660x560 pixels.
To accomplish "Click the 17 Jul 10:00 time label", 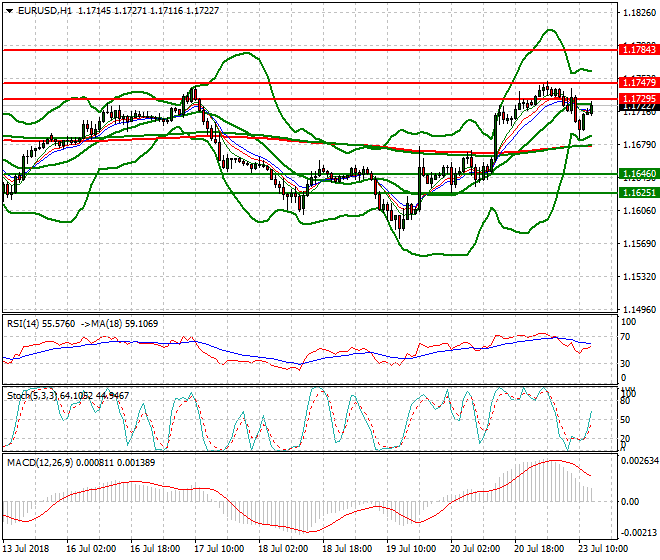I will pos(219,549).
